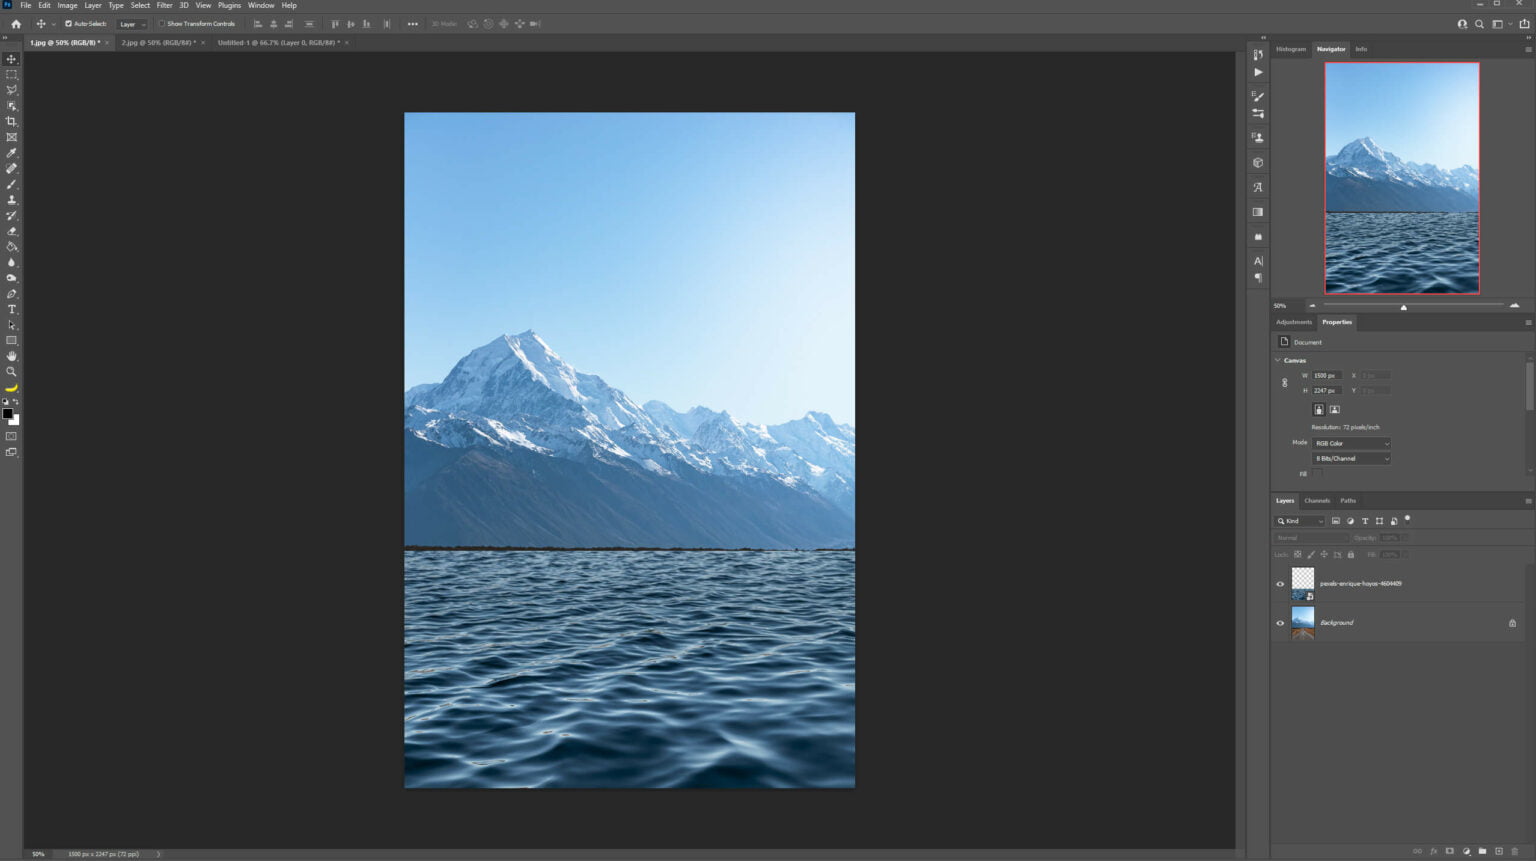Toggle the layer filter on/off switch
Image resolution: width=1536 pixels, height=861 pixels.
[x=1407, y=519]
